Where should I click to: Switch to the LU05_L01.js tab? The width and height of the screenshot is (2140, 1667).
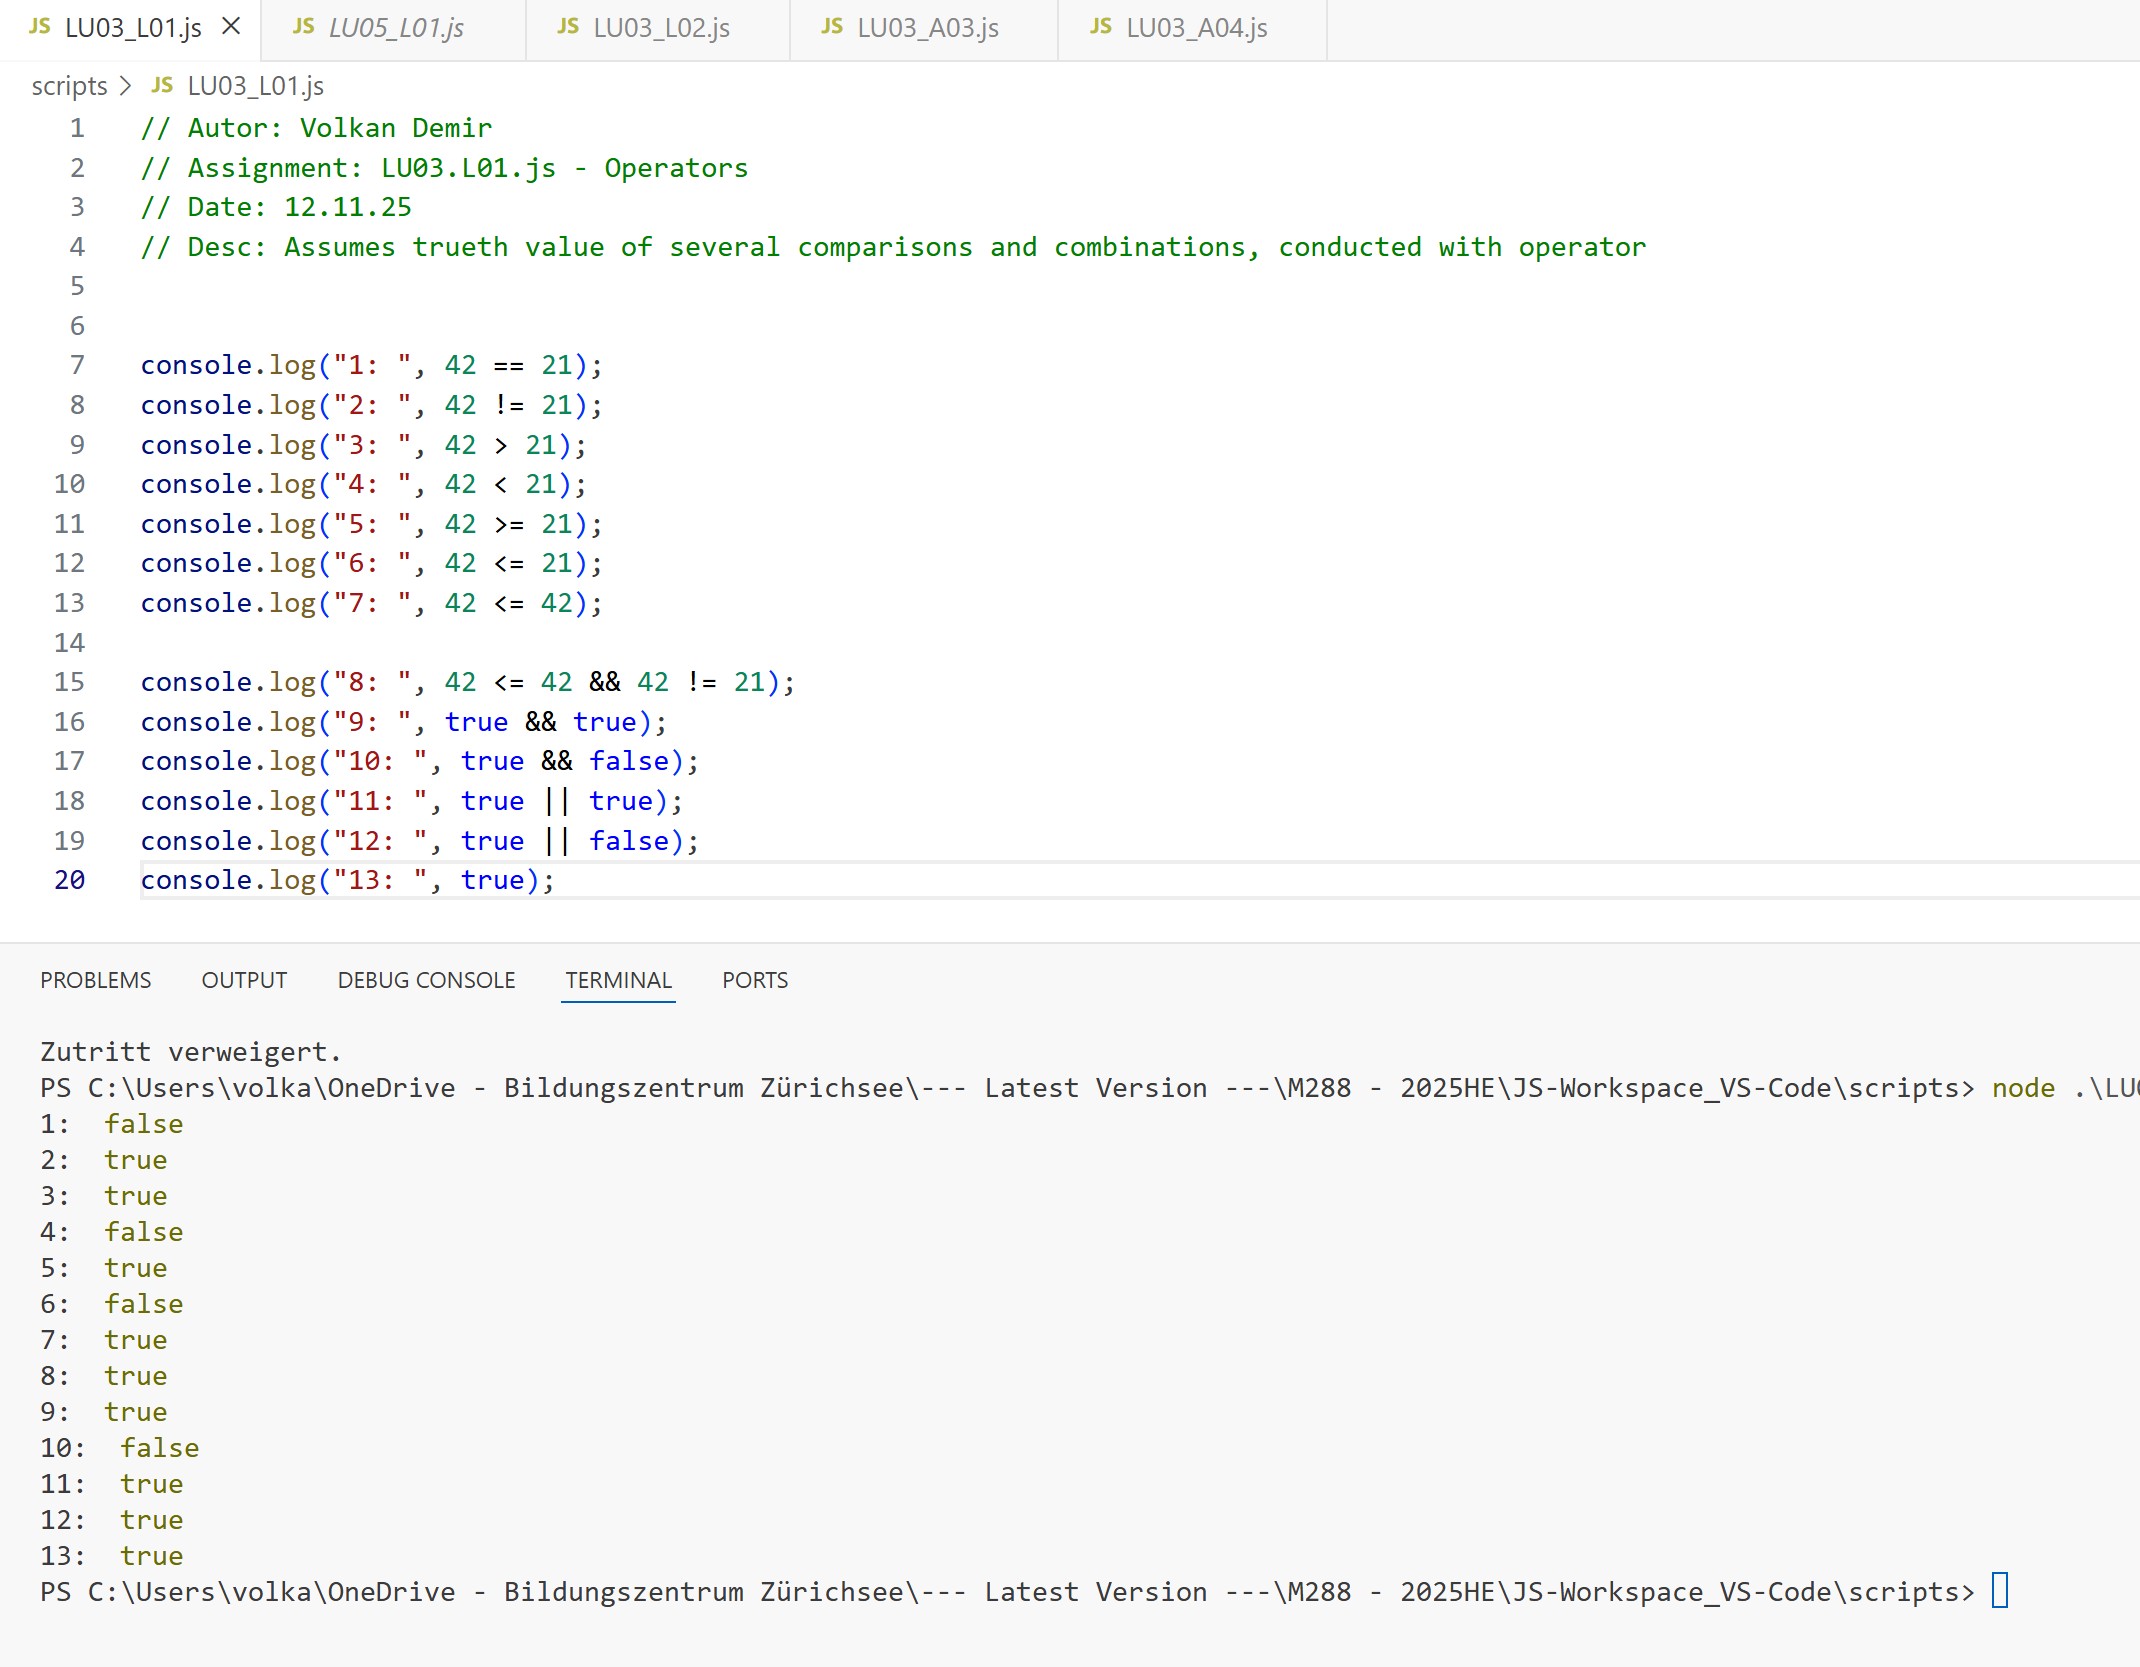point(396,28)
